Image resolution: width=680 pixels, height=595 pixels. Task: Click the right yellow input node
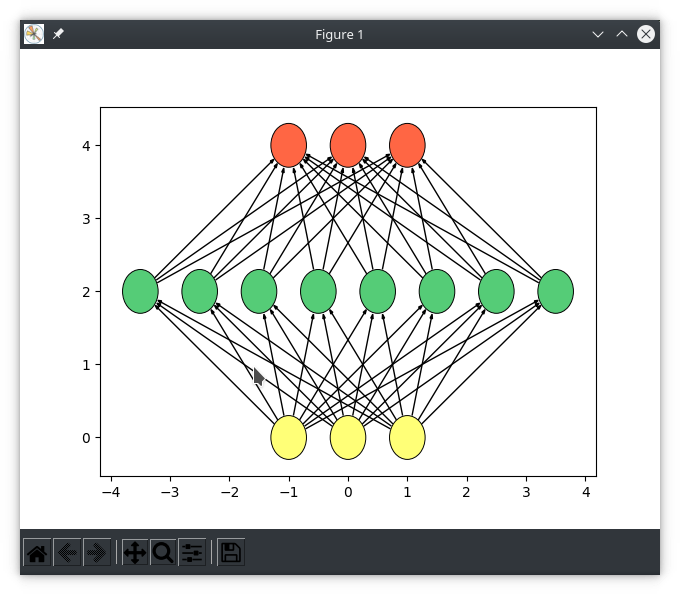click(x=407, y=437)
